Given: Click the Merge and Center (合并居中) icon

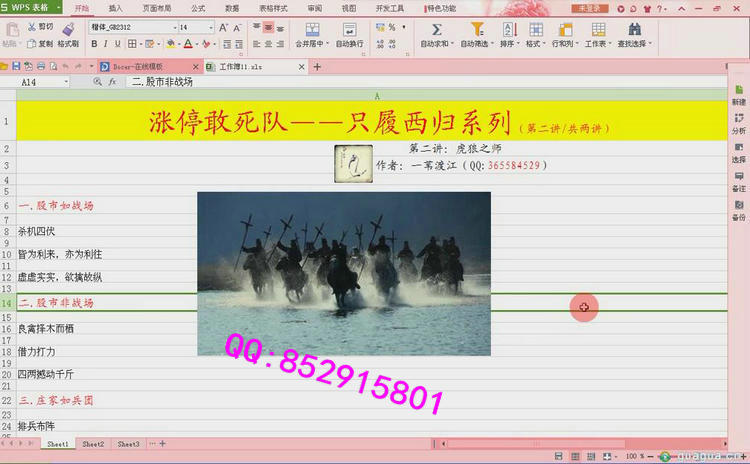Looking at the screenshot, I should click(x=311, y=30).
